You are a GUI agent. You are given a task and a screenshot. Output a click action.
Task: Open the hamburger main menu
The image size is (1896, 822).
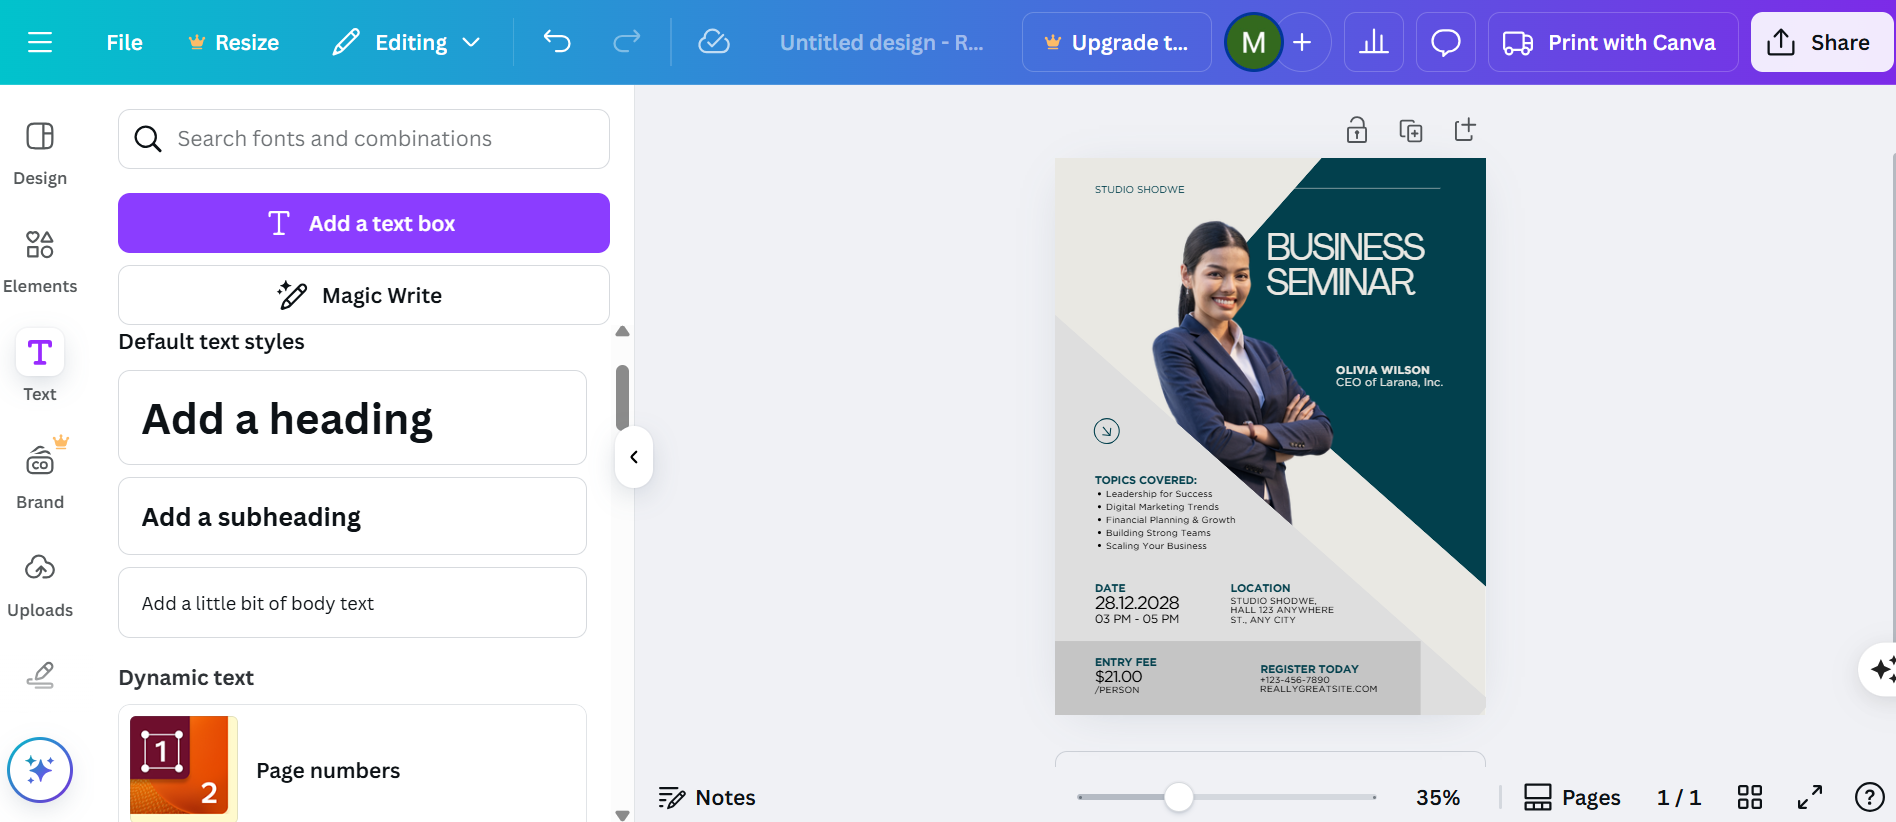coord(40,42)
